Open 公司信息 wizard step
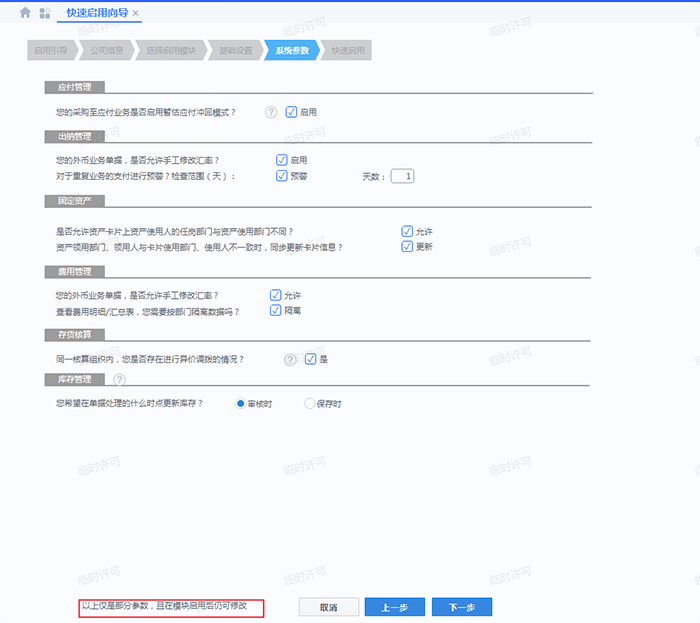The width and height of the screenshot is (700, 623). click(108, 50)
